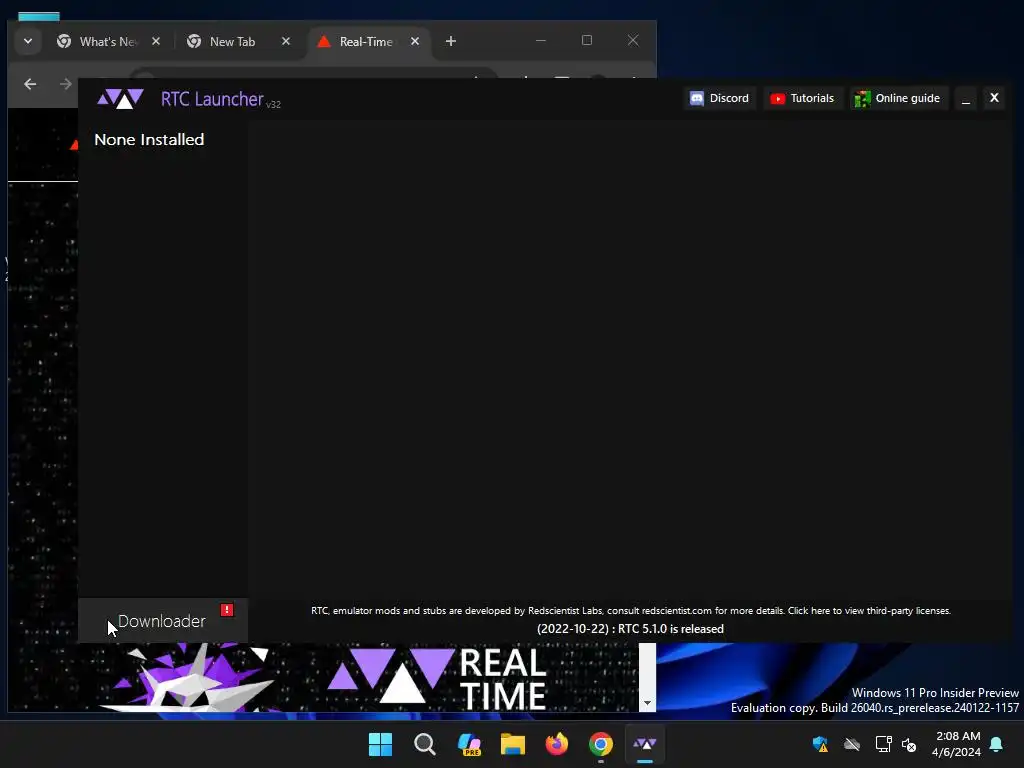Image resolution: width=1024 pixels, height=768 pixels.
Task: Open a new tab in Chrome
Action: coord(451,41)
